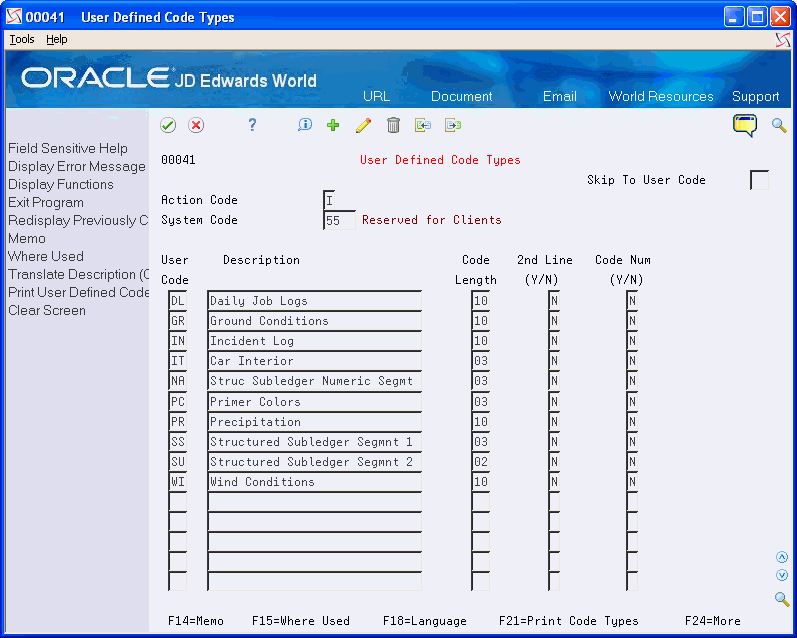Screen dimensions: 797x638
Task: Open the Help menu
Action: coord(56,39)
